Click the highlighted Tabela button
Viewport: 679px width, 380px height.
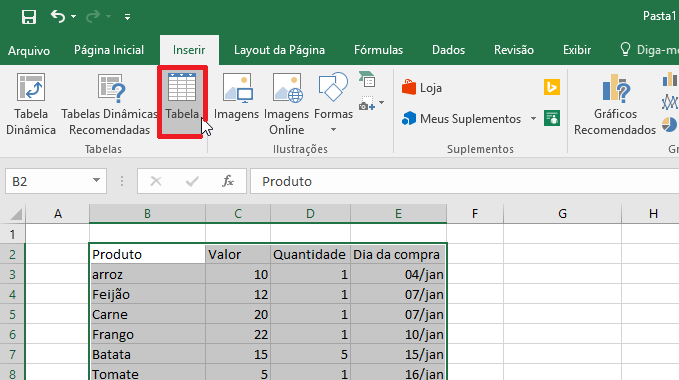(182, 102)
